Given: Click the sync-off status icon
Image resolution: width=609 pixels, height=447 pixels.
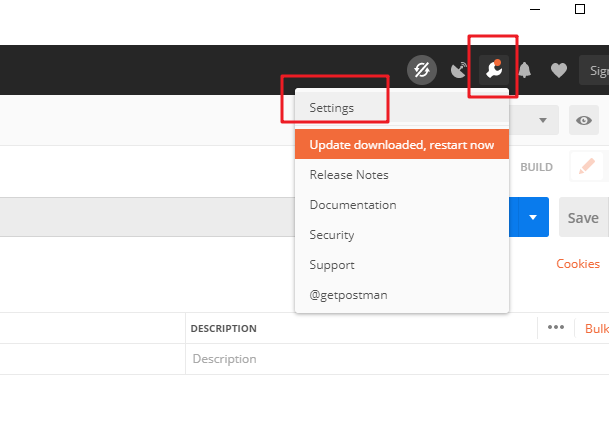Looking at the screenshot, I should click(422, 70).
